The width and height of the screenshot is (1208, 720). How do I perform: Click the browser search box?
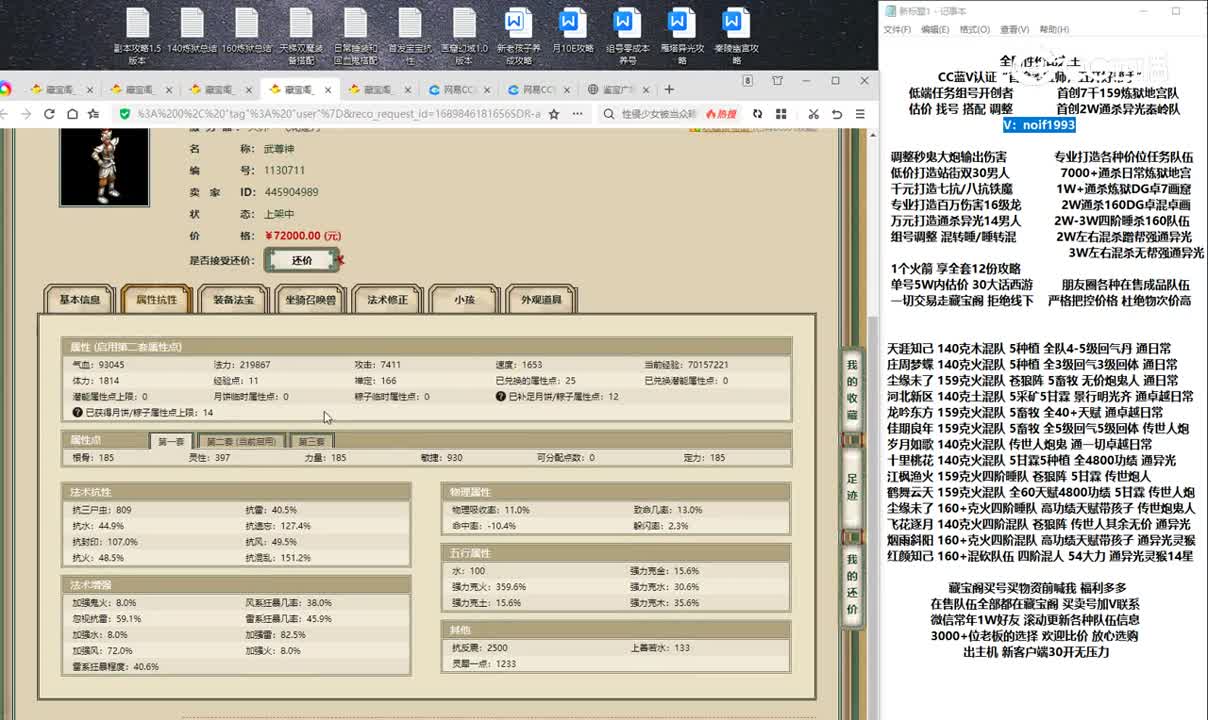657,114
